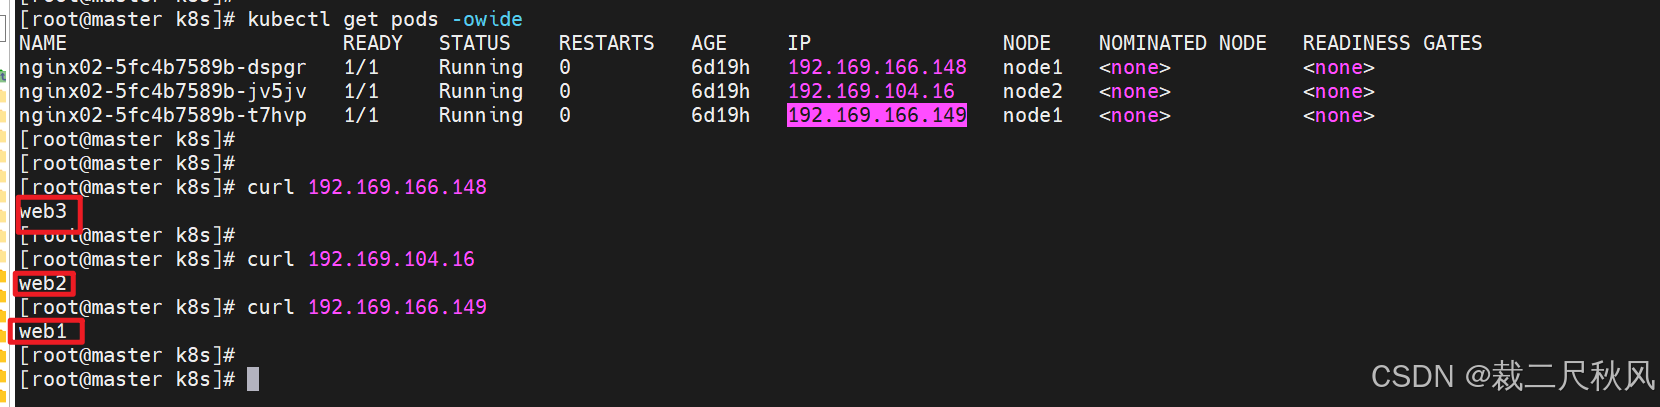Click the STATUS column header
This screenshot has height=407, width=1660.
pyautogui.click(x=474, y=43)
